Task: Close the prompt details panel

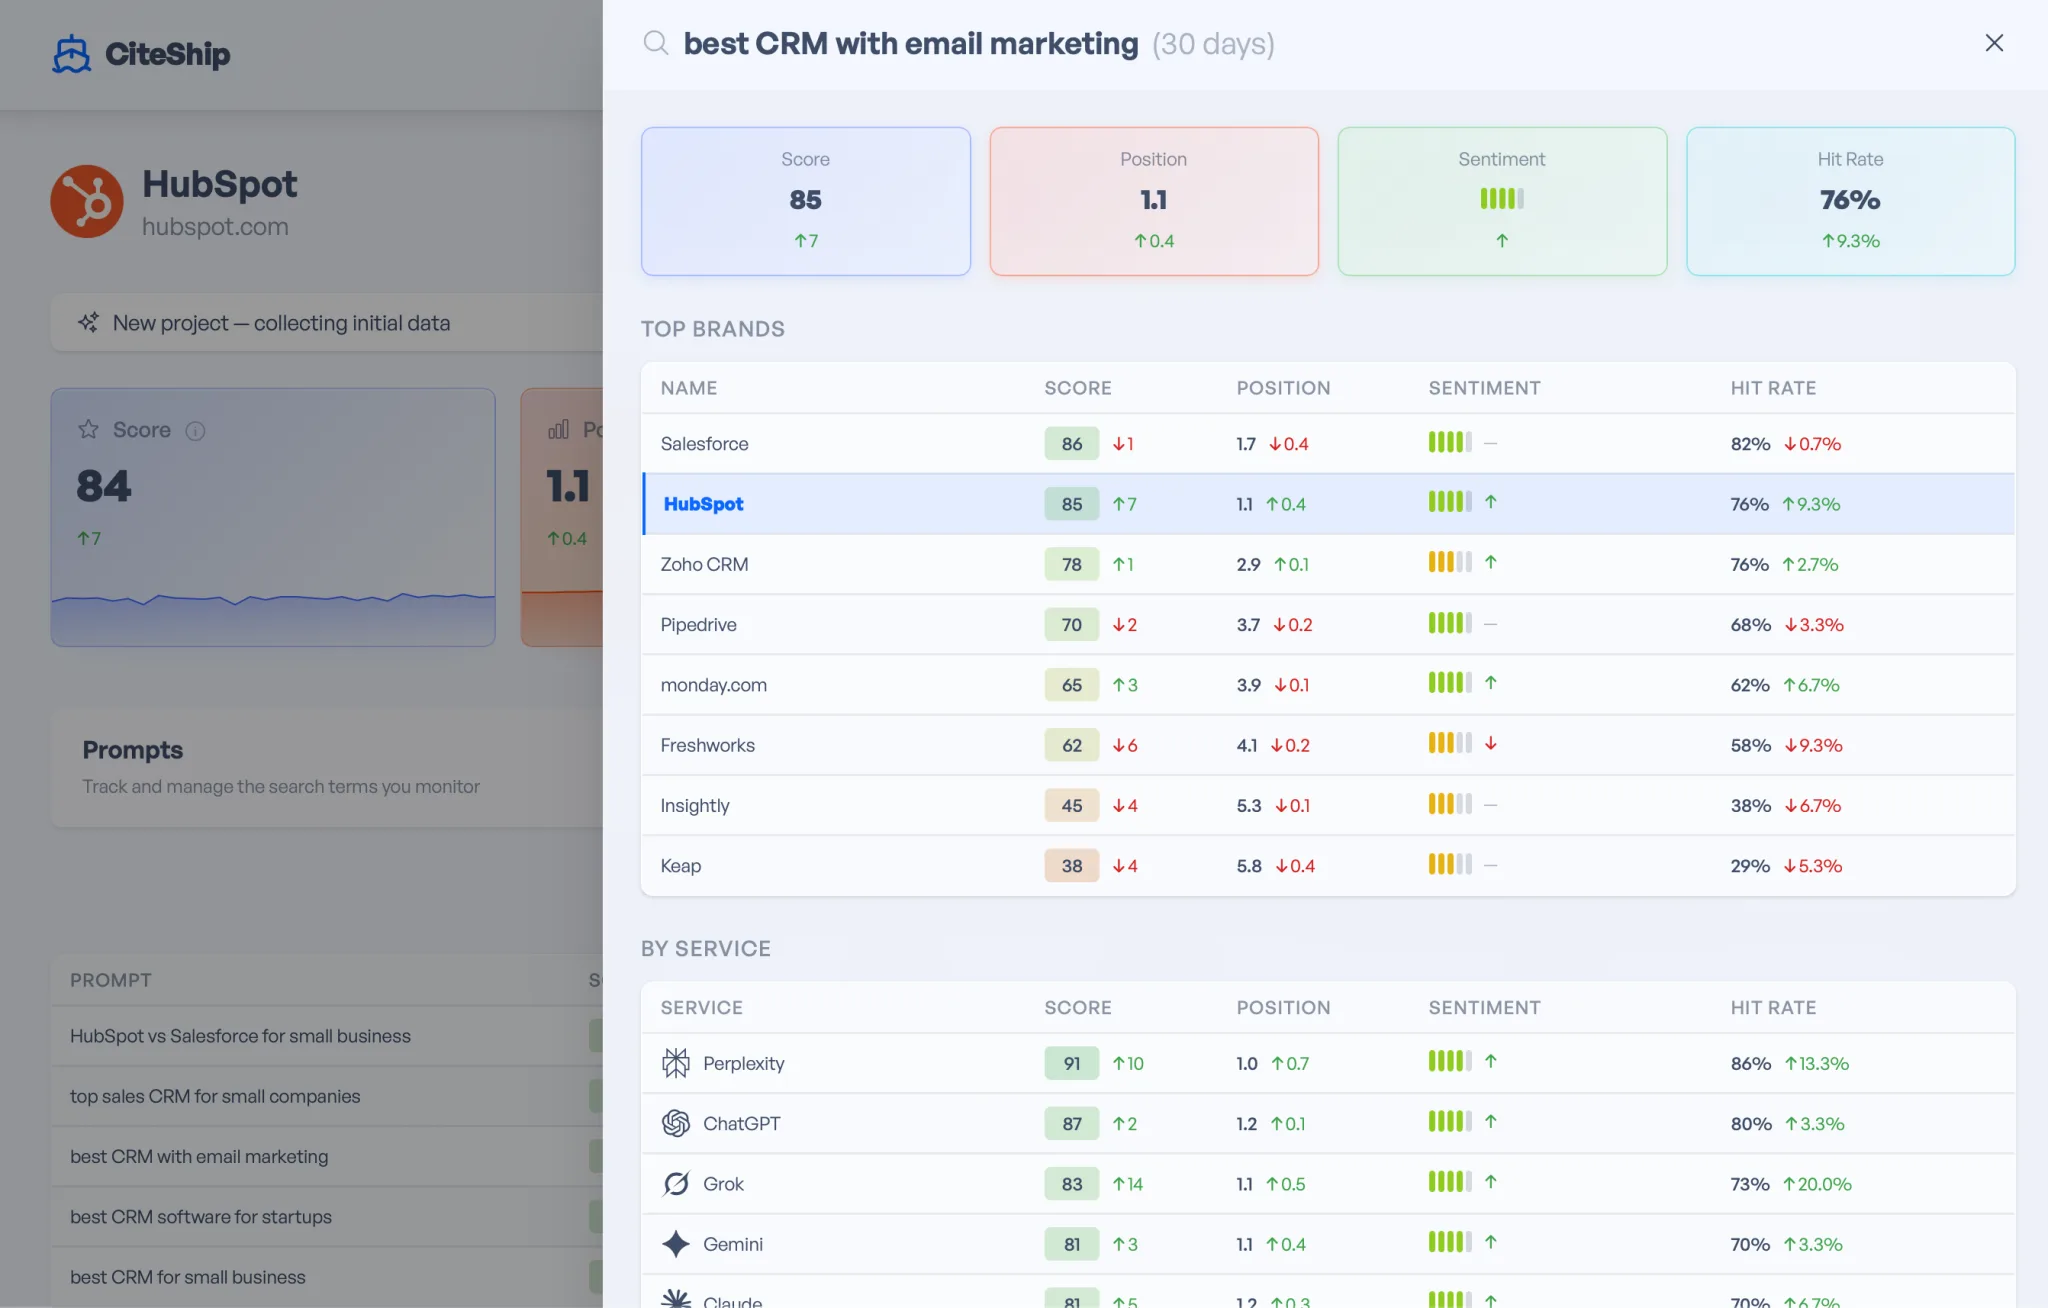Action: click(x=1994, y=43)
